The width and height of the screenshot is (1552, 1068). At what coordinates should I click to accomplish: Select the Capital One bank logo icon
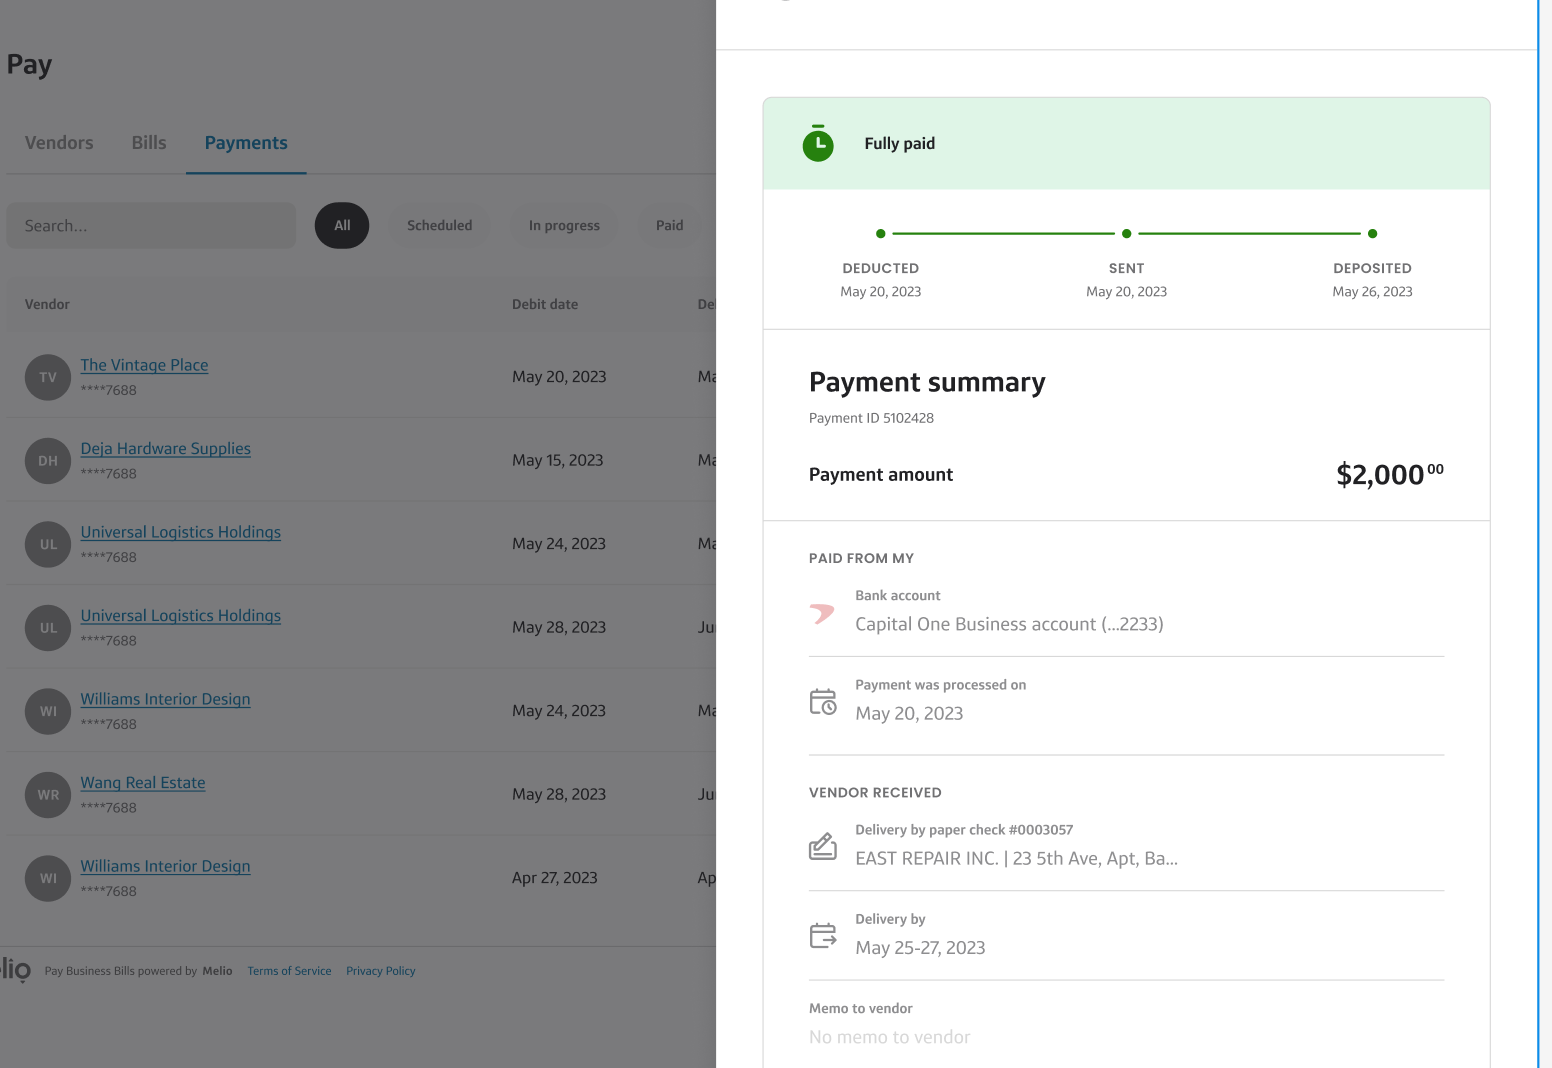tap(822, 612)
